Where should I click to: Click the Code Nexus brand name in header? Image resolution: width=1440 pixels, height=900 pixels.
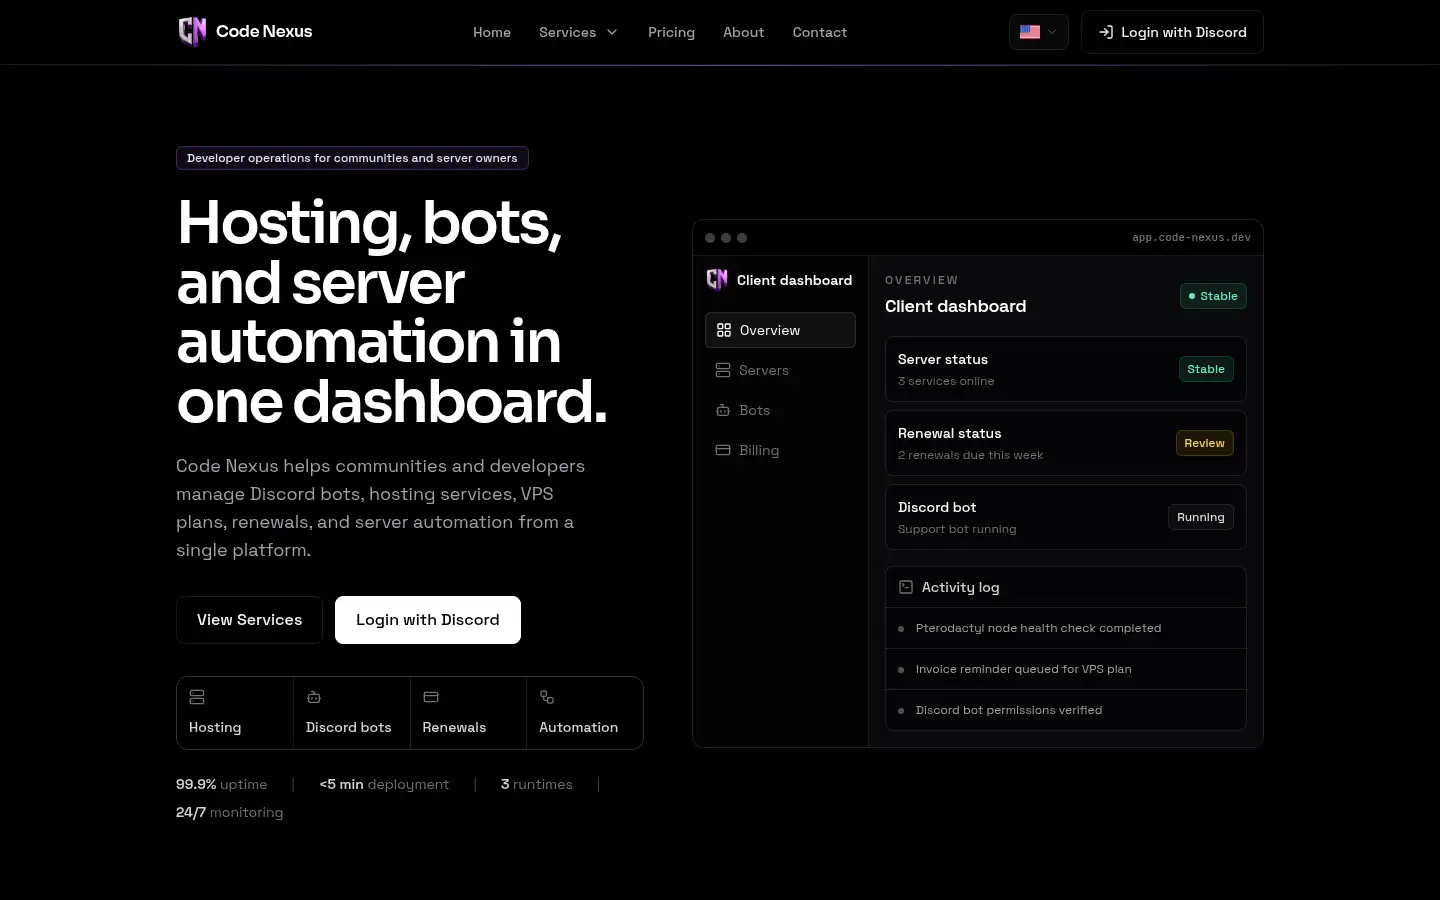click(x=264, y=32)
